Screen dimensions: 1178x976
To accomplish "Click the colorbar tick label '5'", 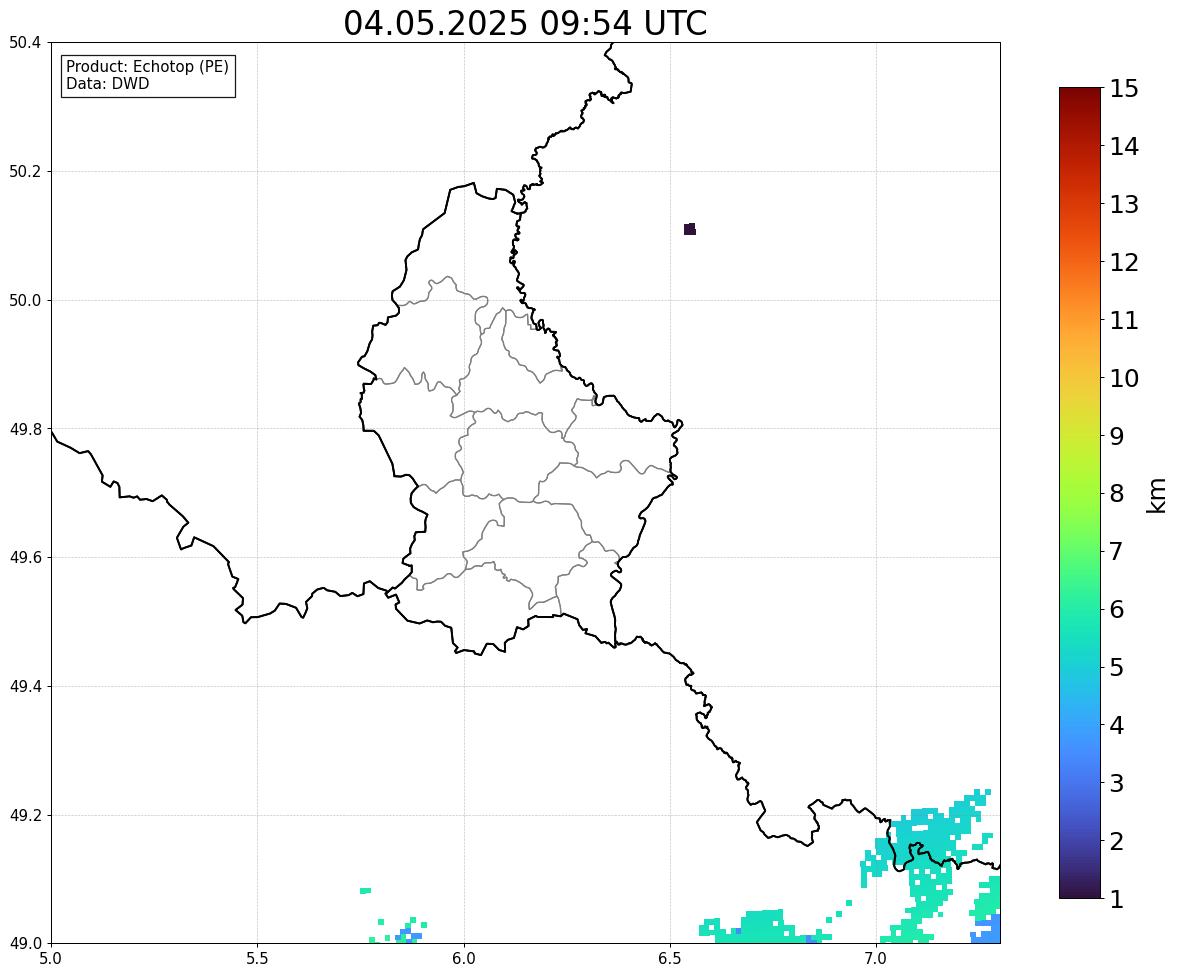I will click(1116, 667).
